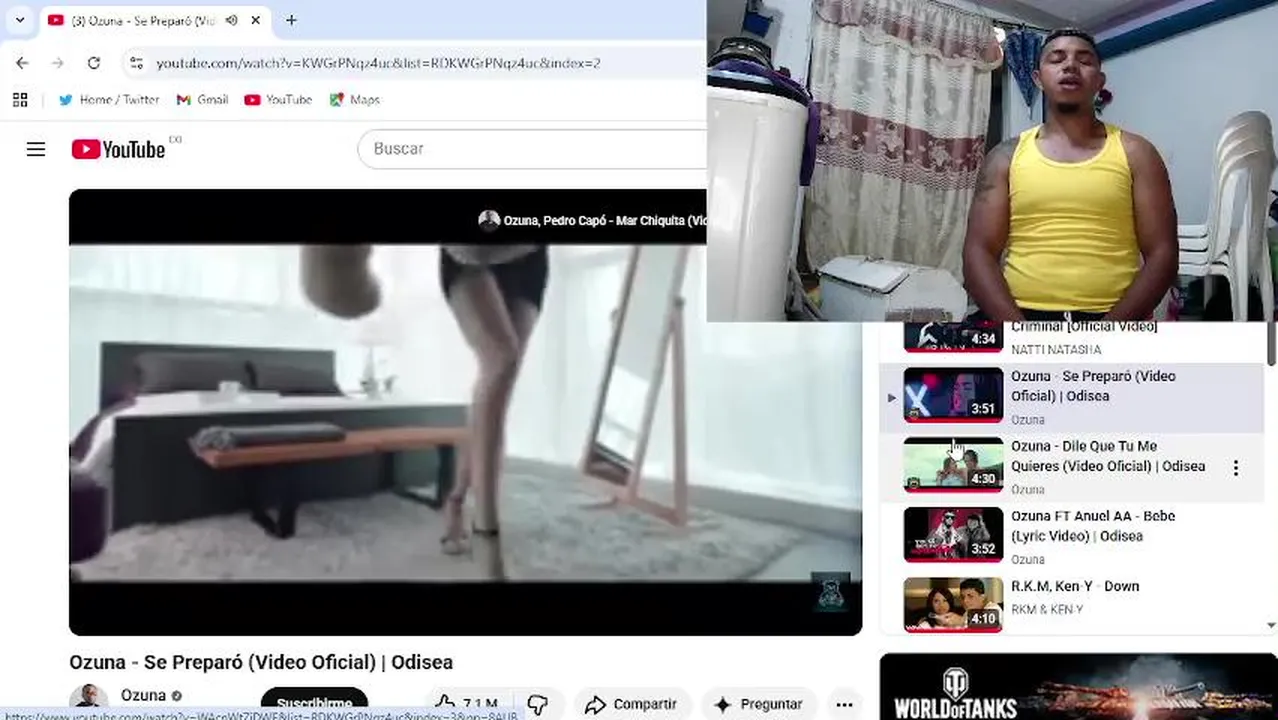1278x720 pixels.
Task: Open the YouTube hamburger guide menu
Action: click(x=36, y=149)
